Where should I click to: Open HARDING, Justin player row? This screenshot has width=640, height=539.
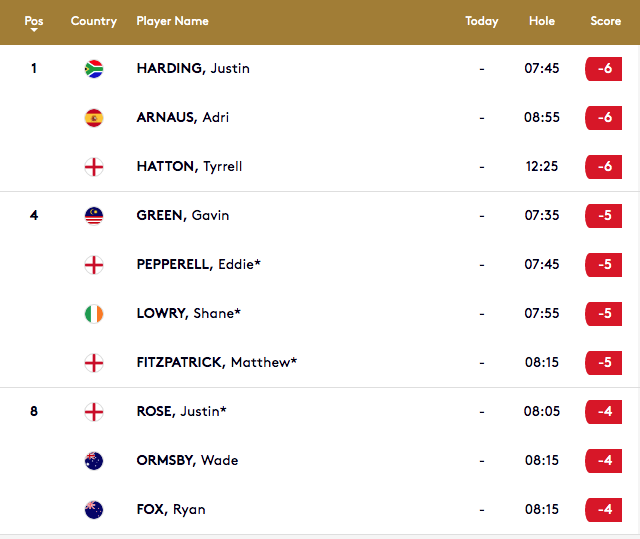[x=320, y=69]
